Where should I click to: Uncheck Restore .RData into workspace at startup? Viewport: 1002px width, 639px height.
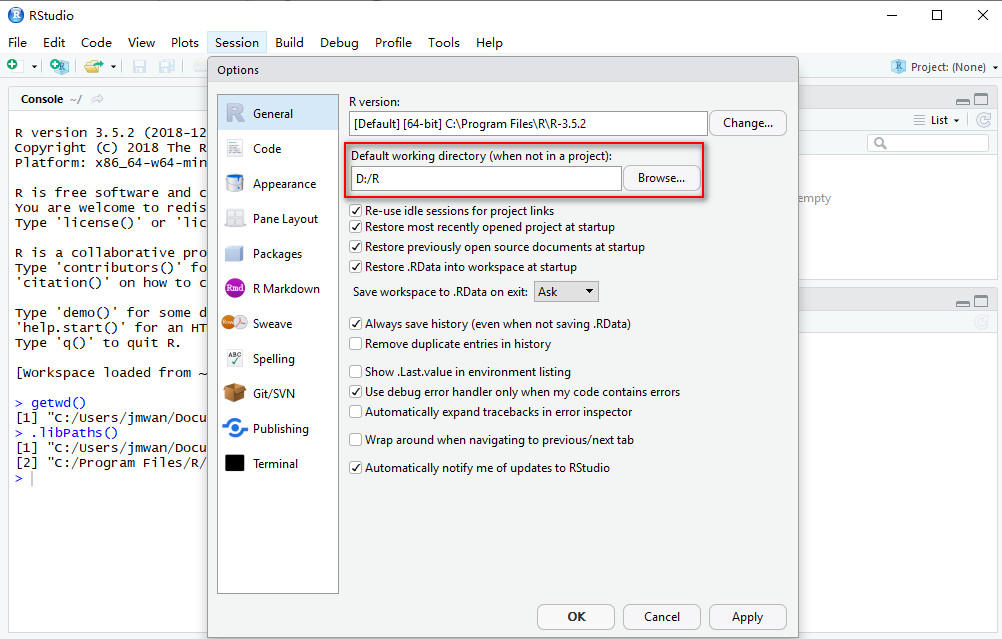point(356,267)
